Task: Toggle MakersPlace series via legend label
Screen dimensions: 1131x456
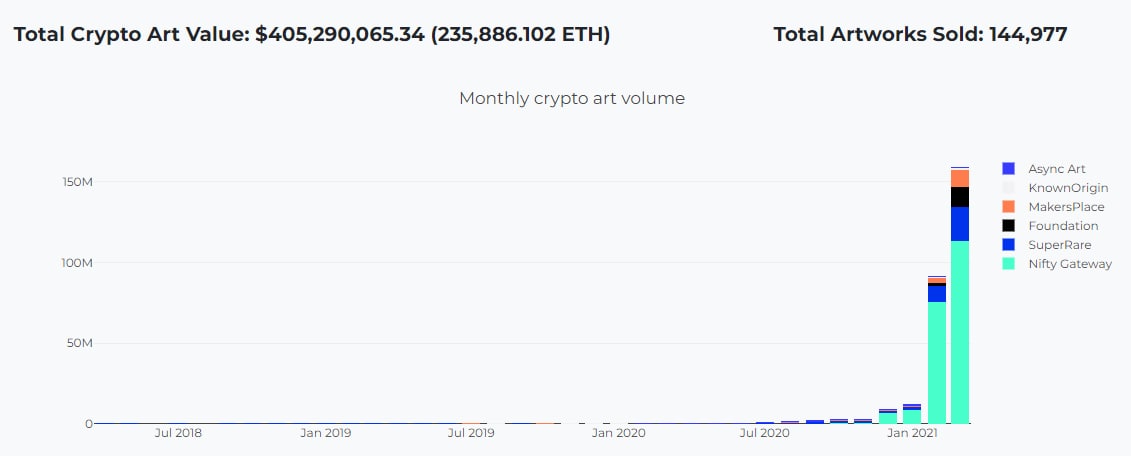Action: [1066, 207]
